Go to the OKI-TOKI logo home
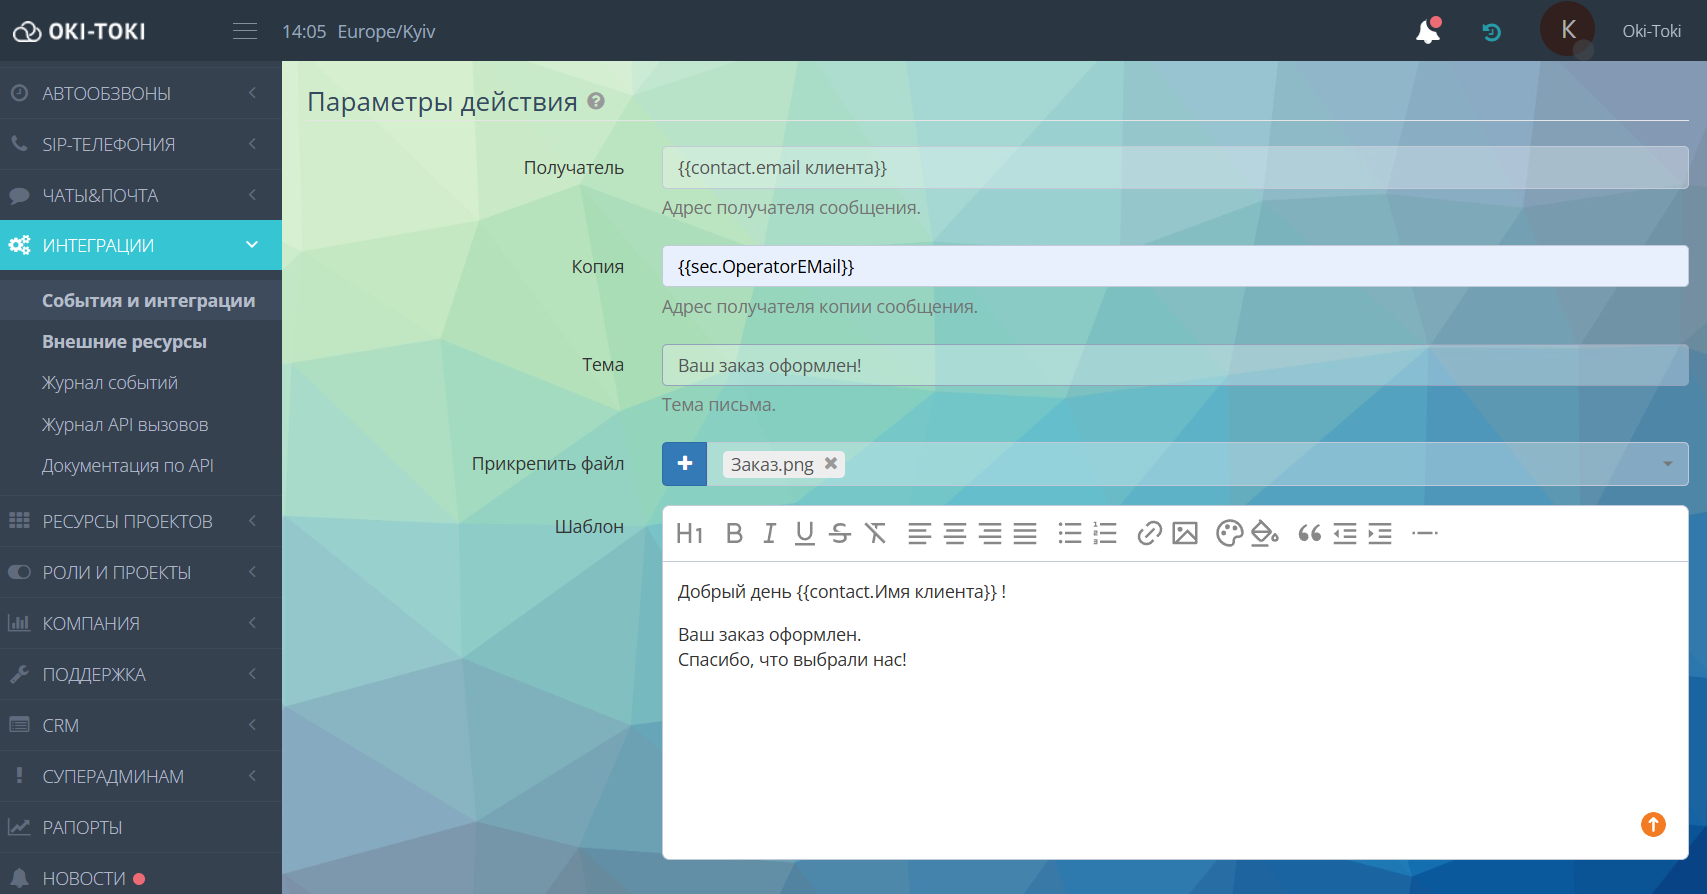1707x894 pixels. pos(80,31)
